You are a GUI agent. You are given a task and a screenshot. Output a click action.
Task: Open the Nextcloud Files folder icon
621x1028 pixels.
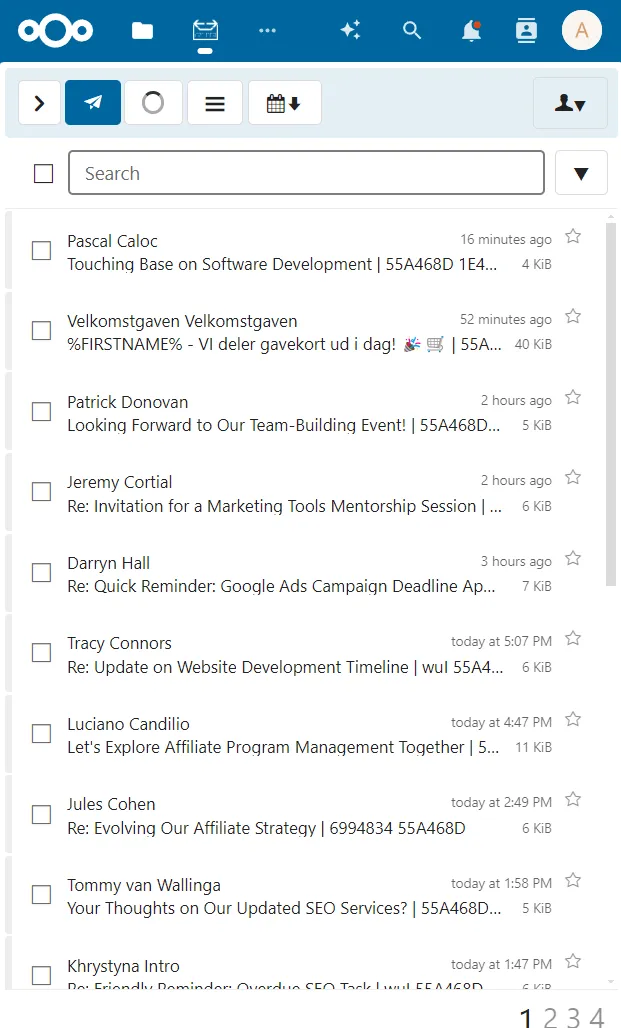142,31
